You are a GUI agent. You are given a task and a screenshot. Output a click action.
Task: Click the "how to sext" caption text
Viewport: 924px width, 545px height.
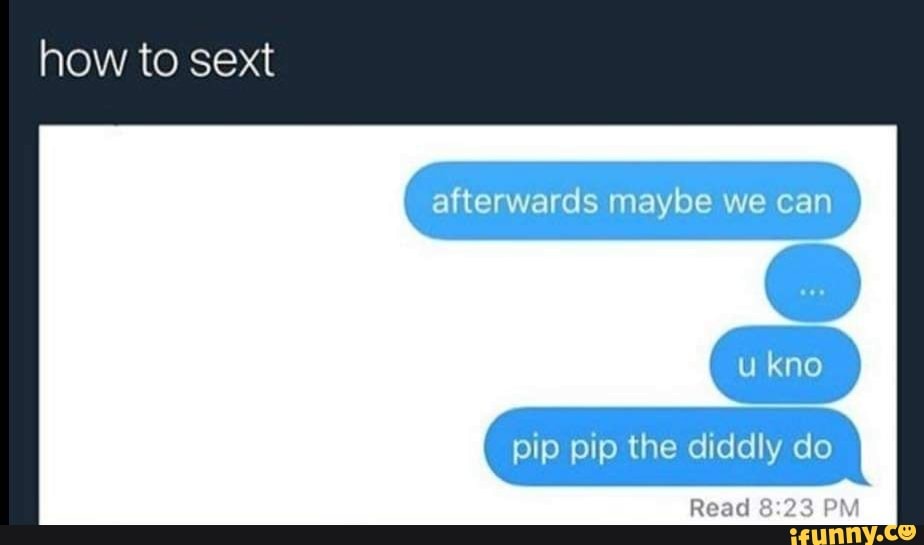coord(156,60)
